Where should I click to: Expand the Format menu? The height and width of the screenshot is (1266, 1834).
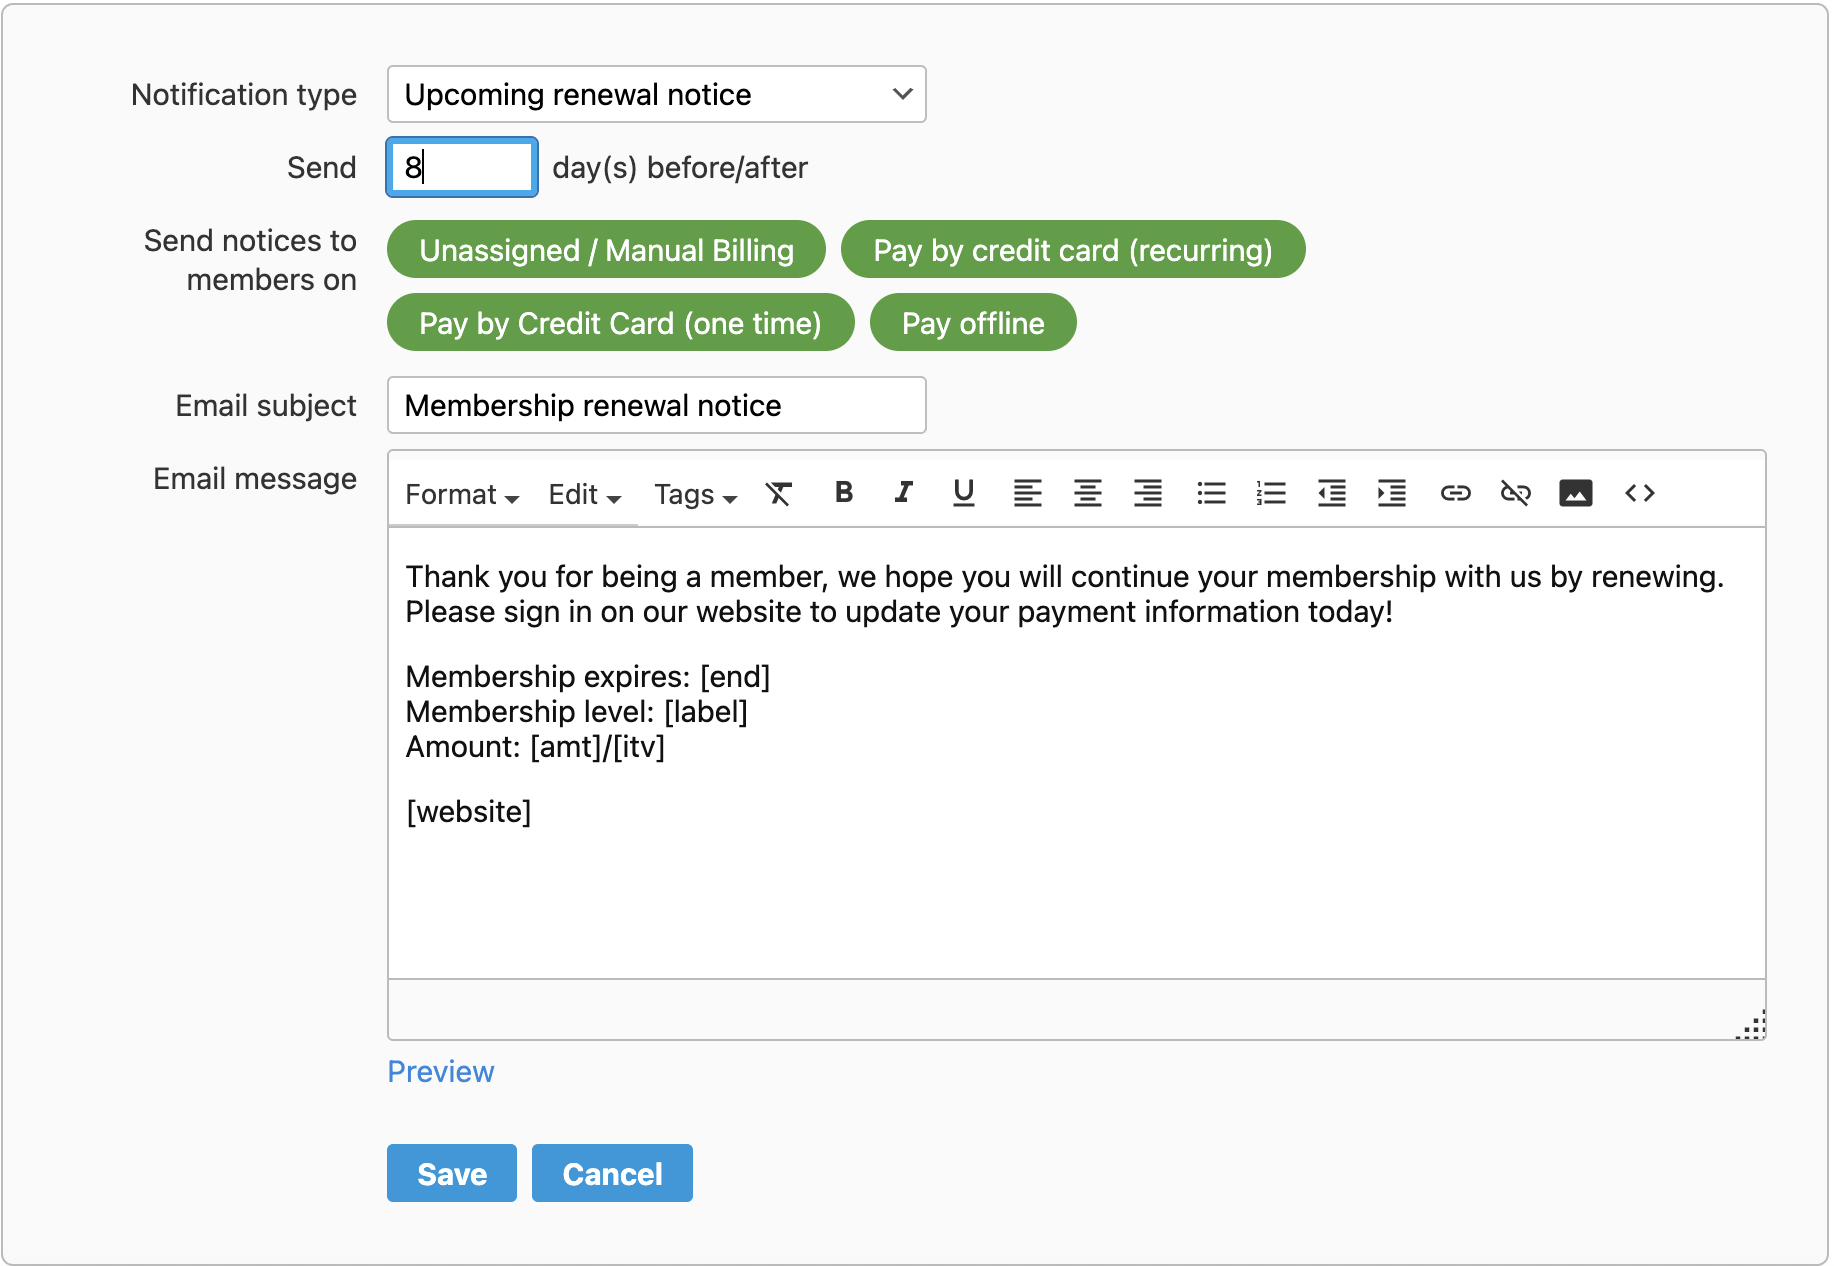tap(461, 495)
